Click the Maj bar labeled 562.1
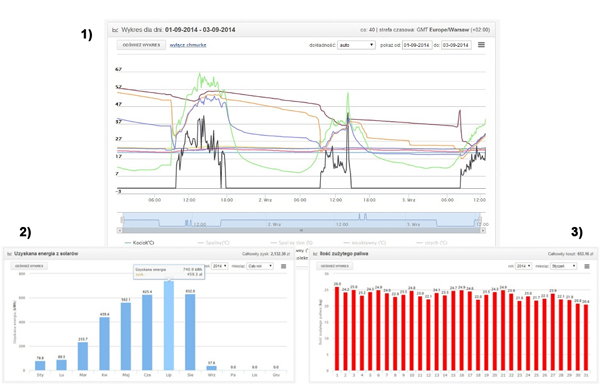Viewport: 600px width, 387px height. click(x=126, y=336)
